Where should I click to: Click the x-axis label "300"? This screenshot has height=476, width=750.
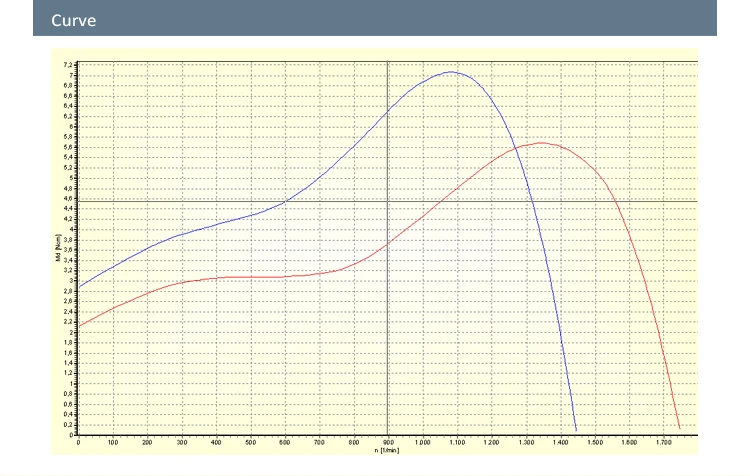click(x=182, y=443)
